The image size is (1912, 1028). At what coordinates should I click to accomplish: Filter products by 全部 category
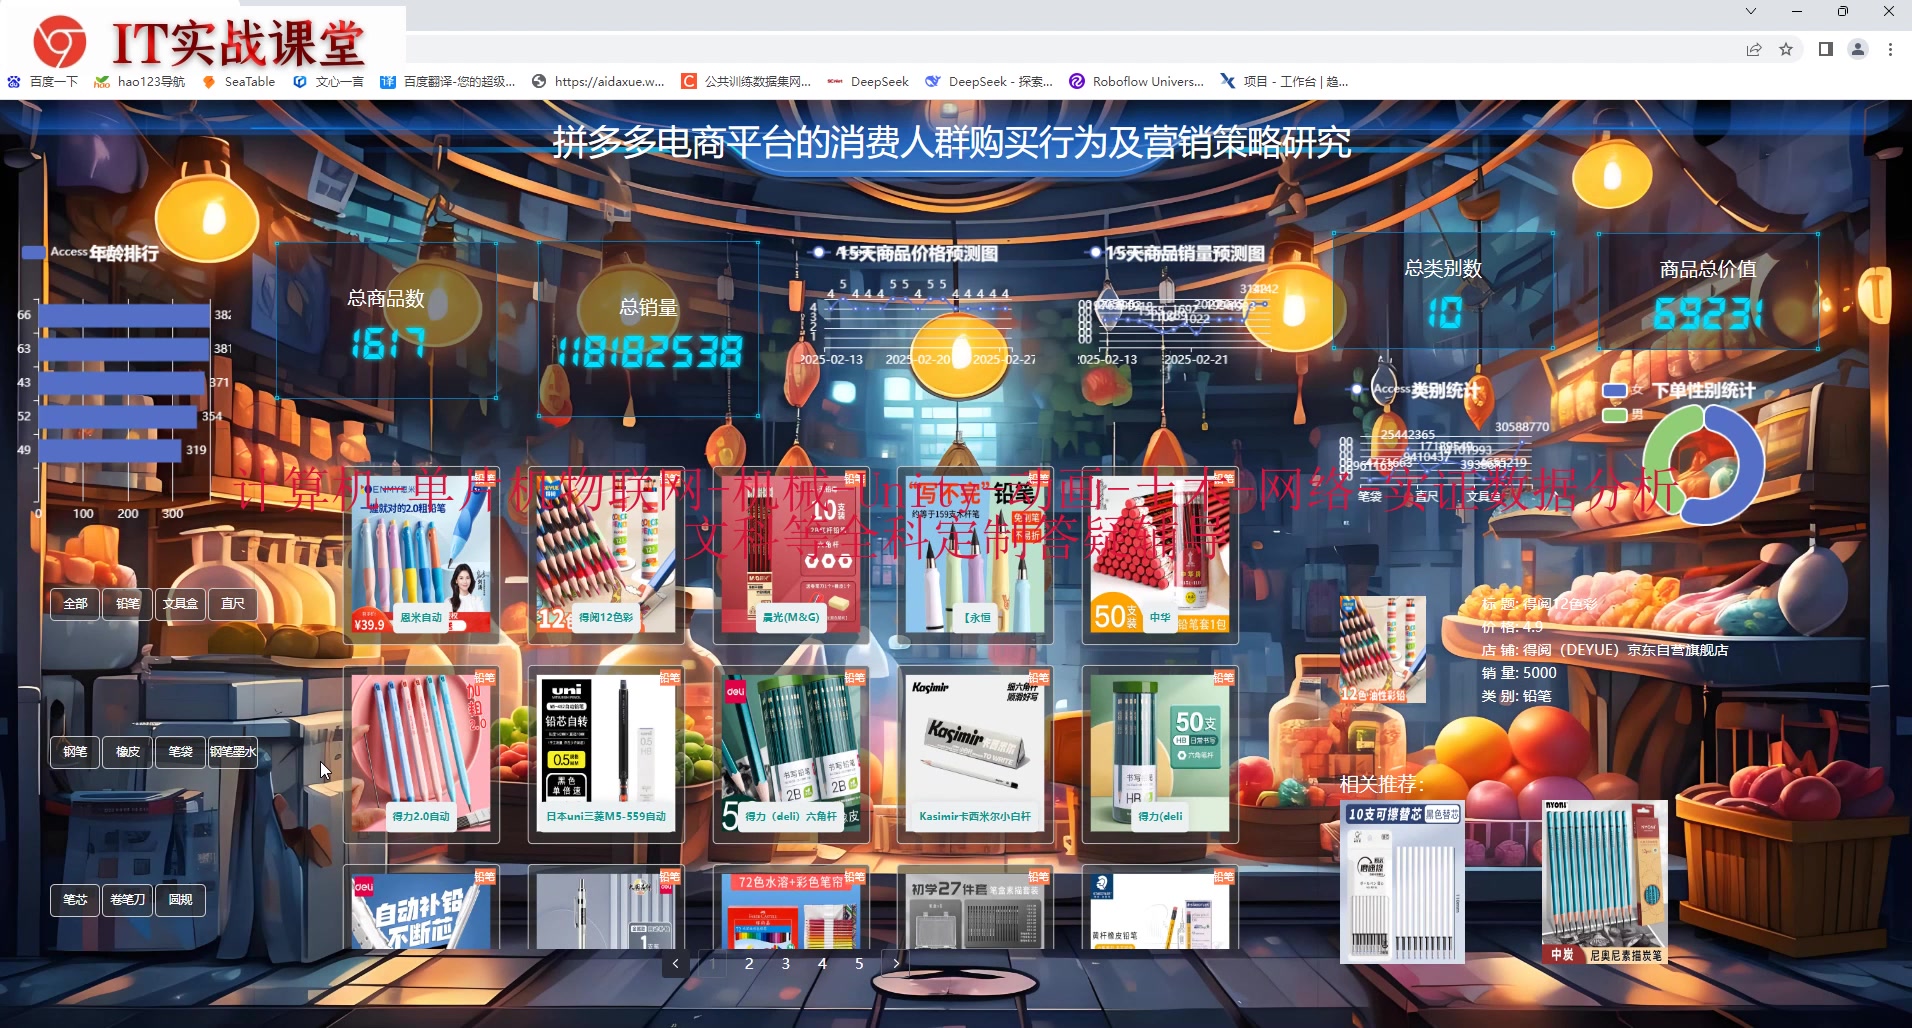75,603
